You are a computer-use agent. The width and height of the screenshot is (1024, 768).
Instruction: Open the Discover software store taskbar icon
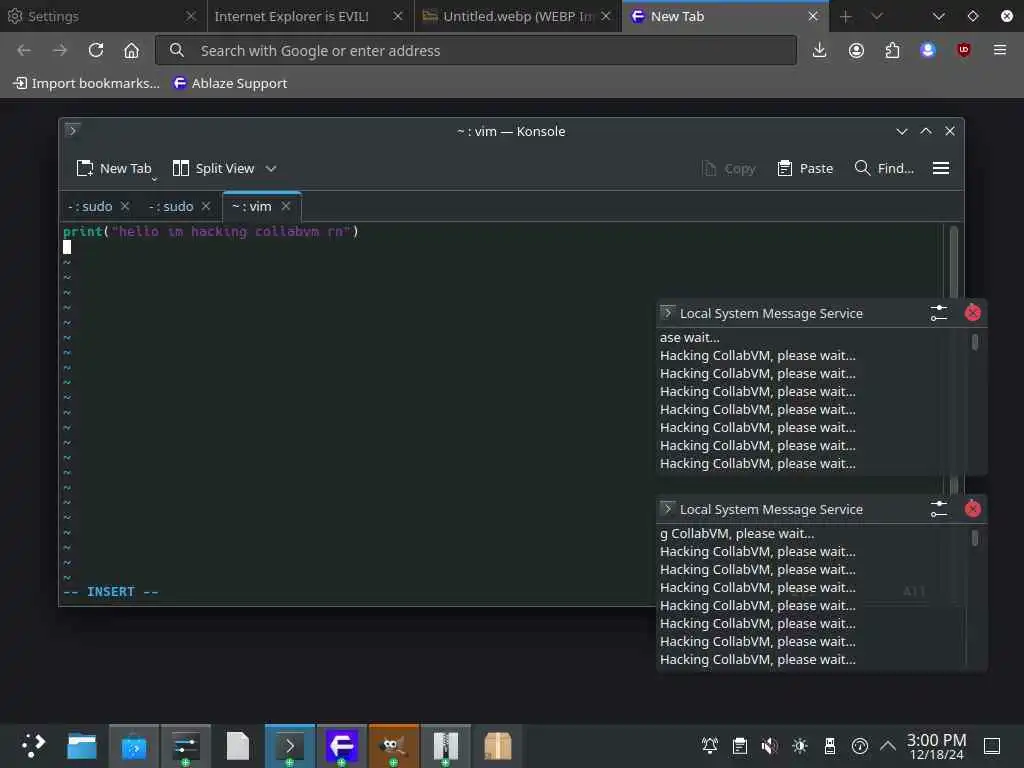point(134,746)
